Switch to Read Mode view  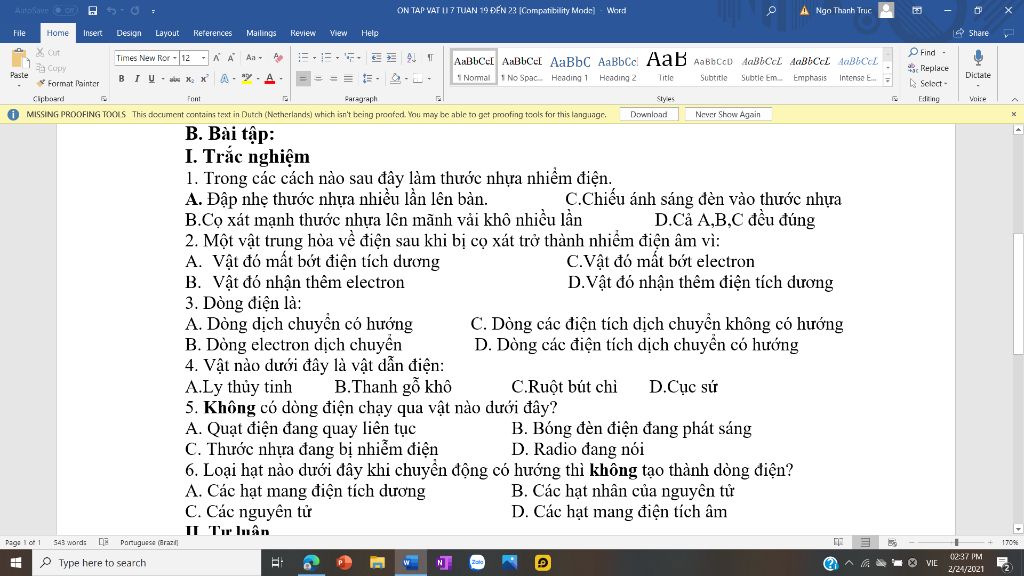coord(839,542)
